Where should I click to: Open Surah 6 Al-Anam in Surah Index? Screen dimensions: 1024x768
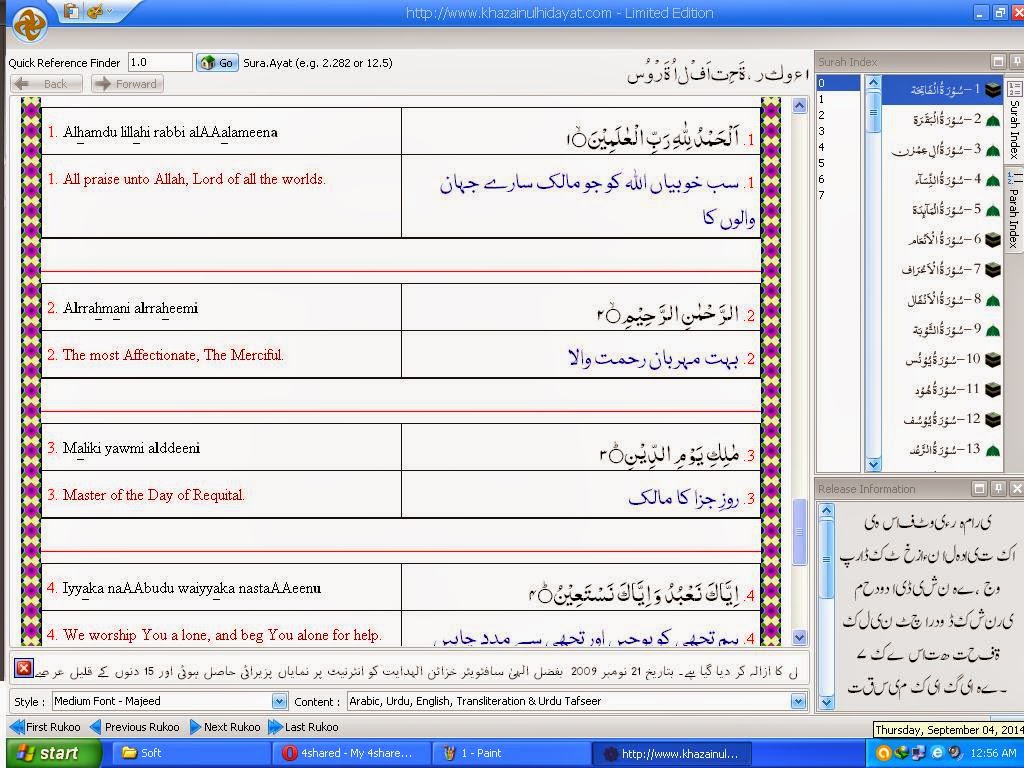943,240
